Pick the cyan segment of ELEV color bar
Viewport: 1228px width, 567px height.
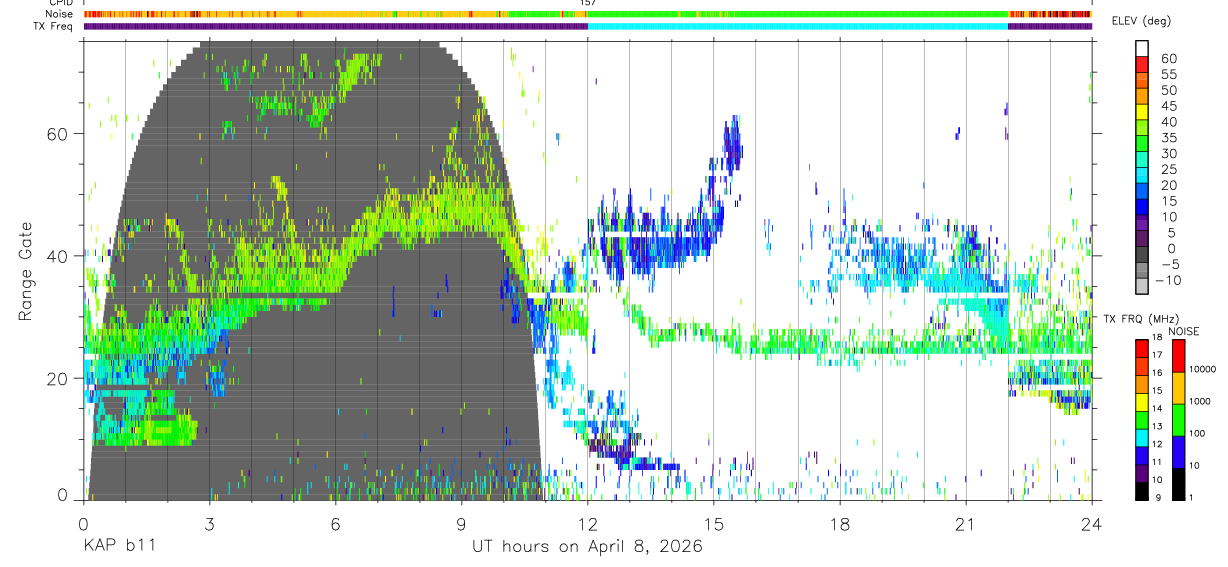1143,176
